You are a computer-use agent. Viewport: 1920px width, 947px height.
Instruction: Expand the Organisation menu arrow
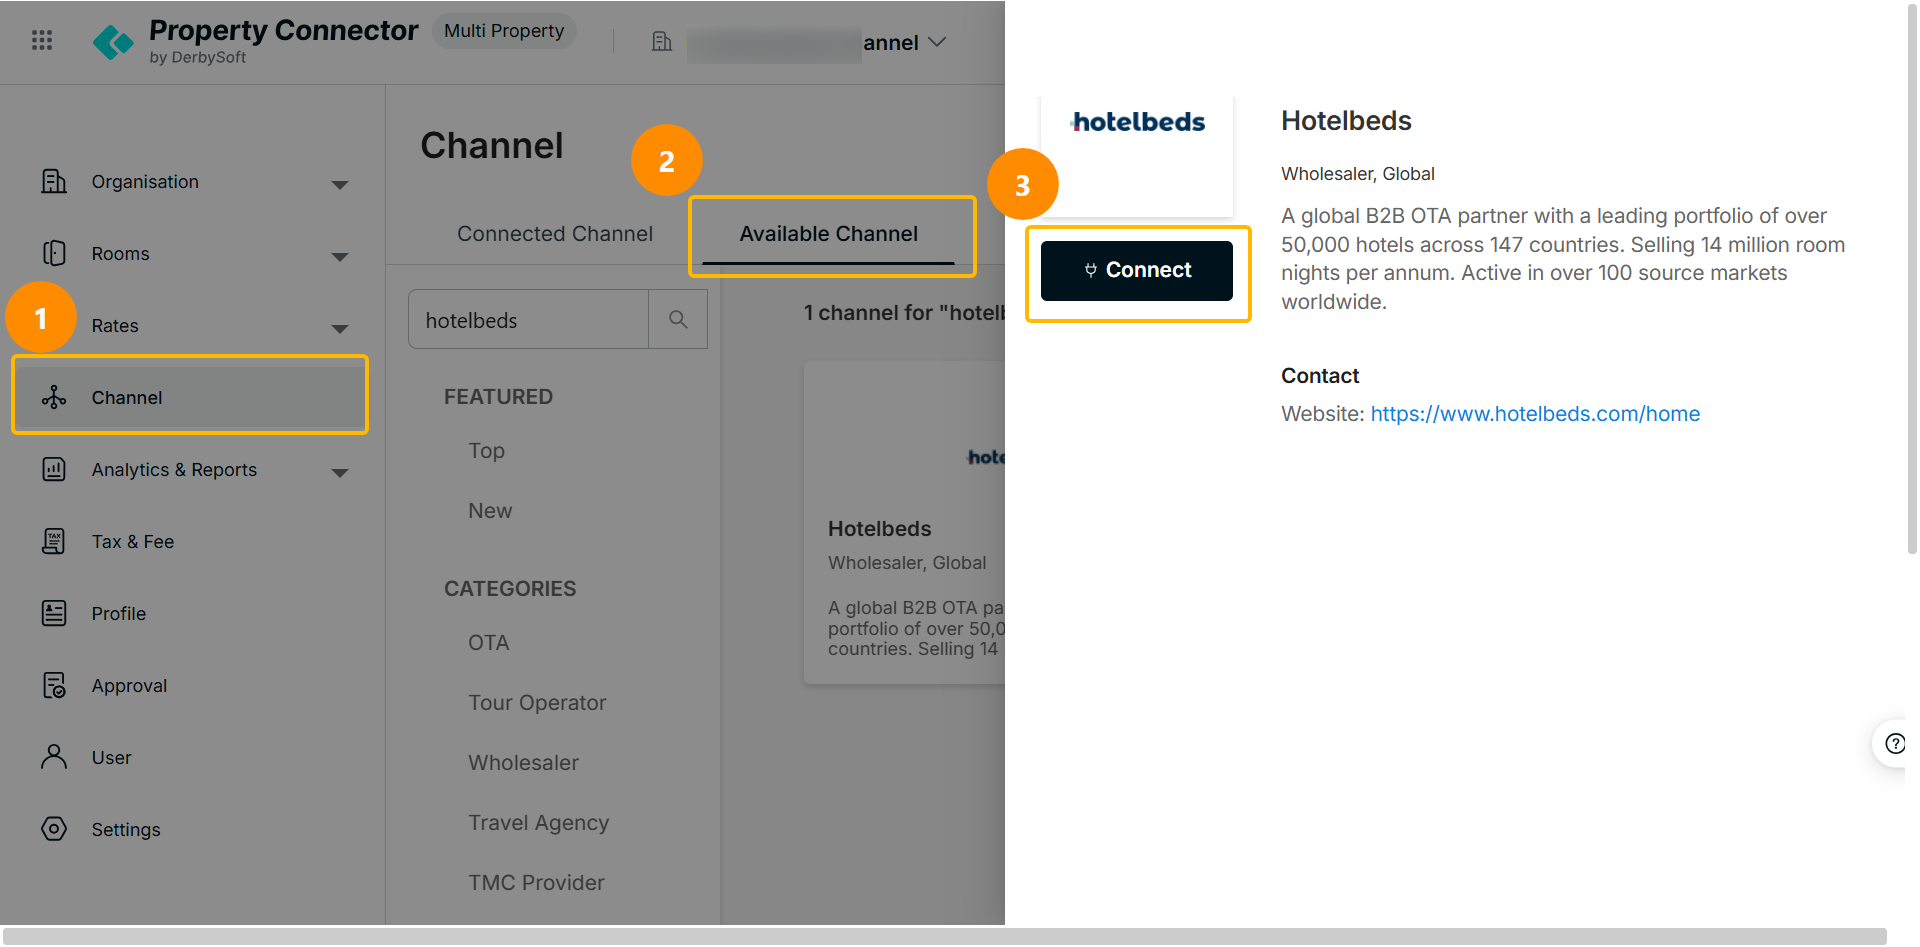(x=340, y=185)
